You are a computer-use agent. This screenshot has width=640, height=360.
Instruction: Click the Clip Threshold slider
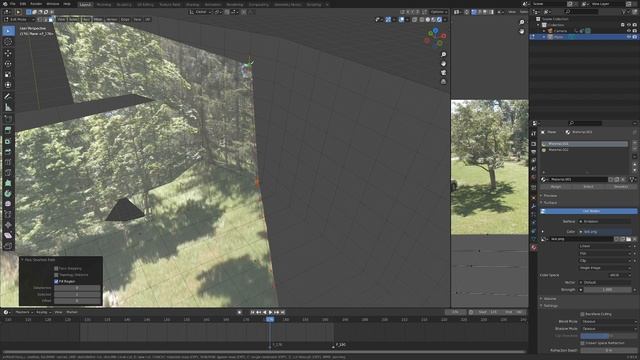[608, 336]
